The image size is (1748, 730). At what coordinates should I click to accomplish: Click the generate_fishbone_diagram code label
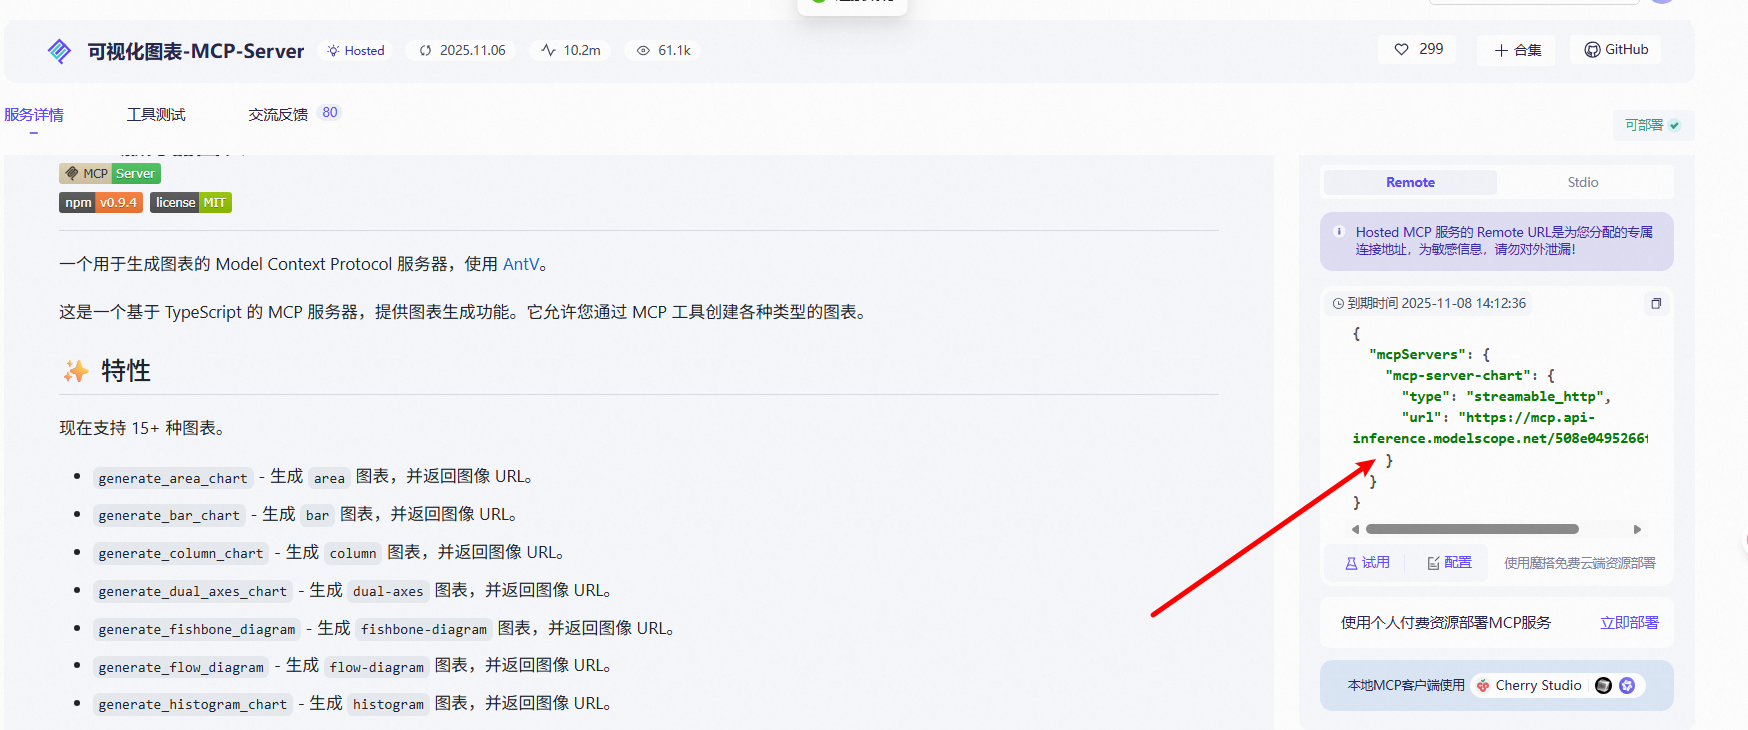pyautogui.click(x=196, y=629)
